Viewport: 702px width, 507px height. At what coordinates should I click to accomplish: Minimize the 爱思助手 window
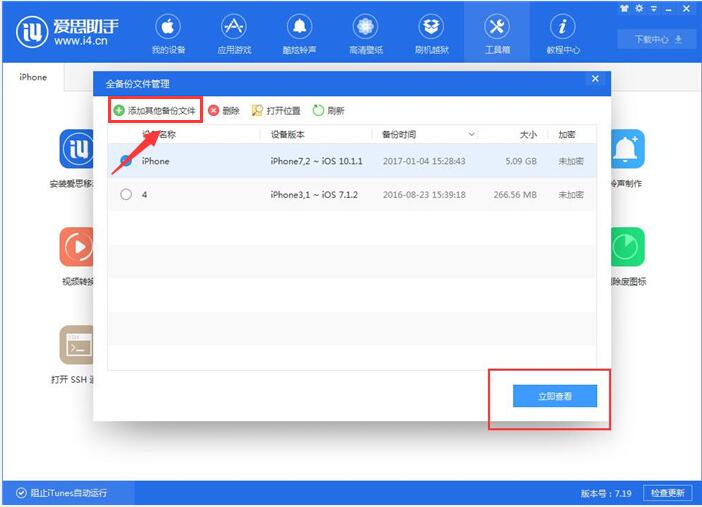668,9
